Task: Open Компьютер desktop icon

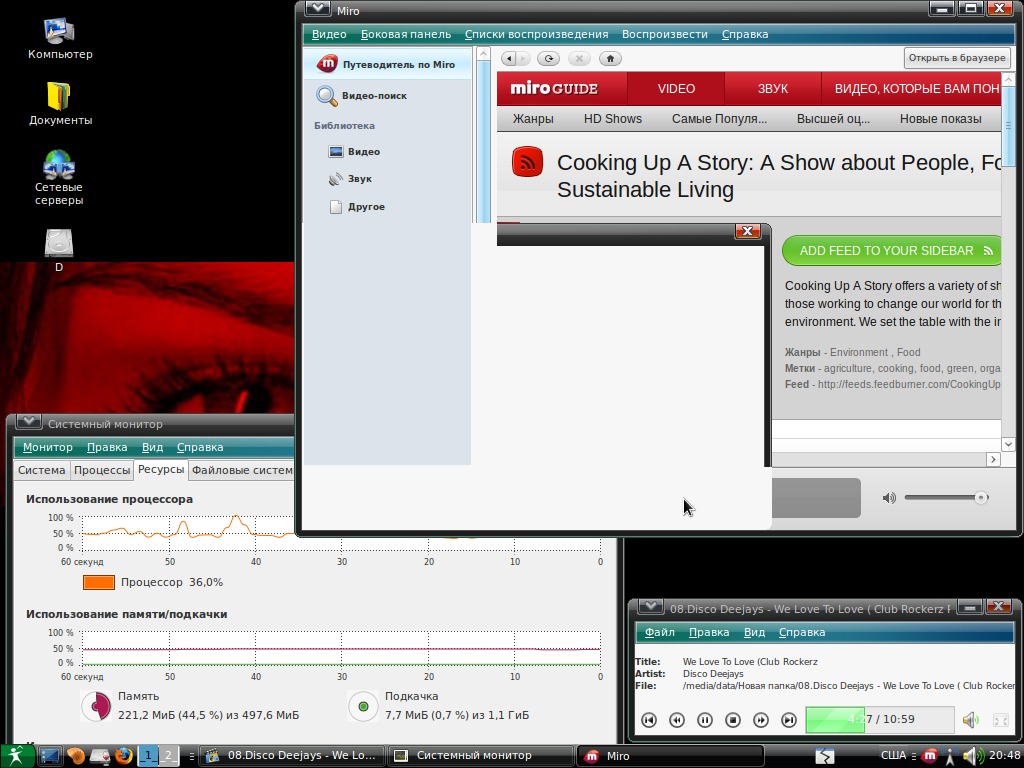Action: tap(59, 37)
